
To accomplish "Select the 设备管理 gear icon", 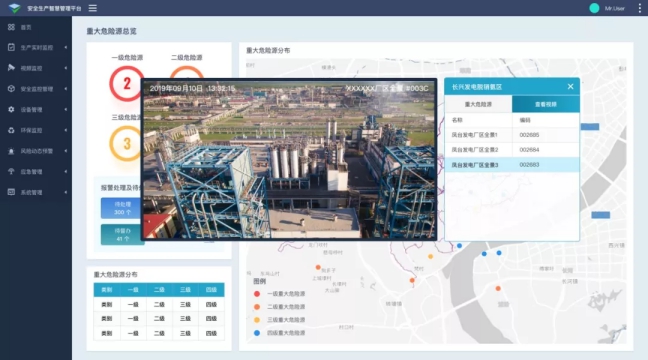I will tap(11, 109).
